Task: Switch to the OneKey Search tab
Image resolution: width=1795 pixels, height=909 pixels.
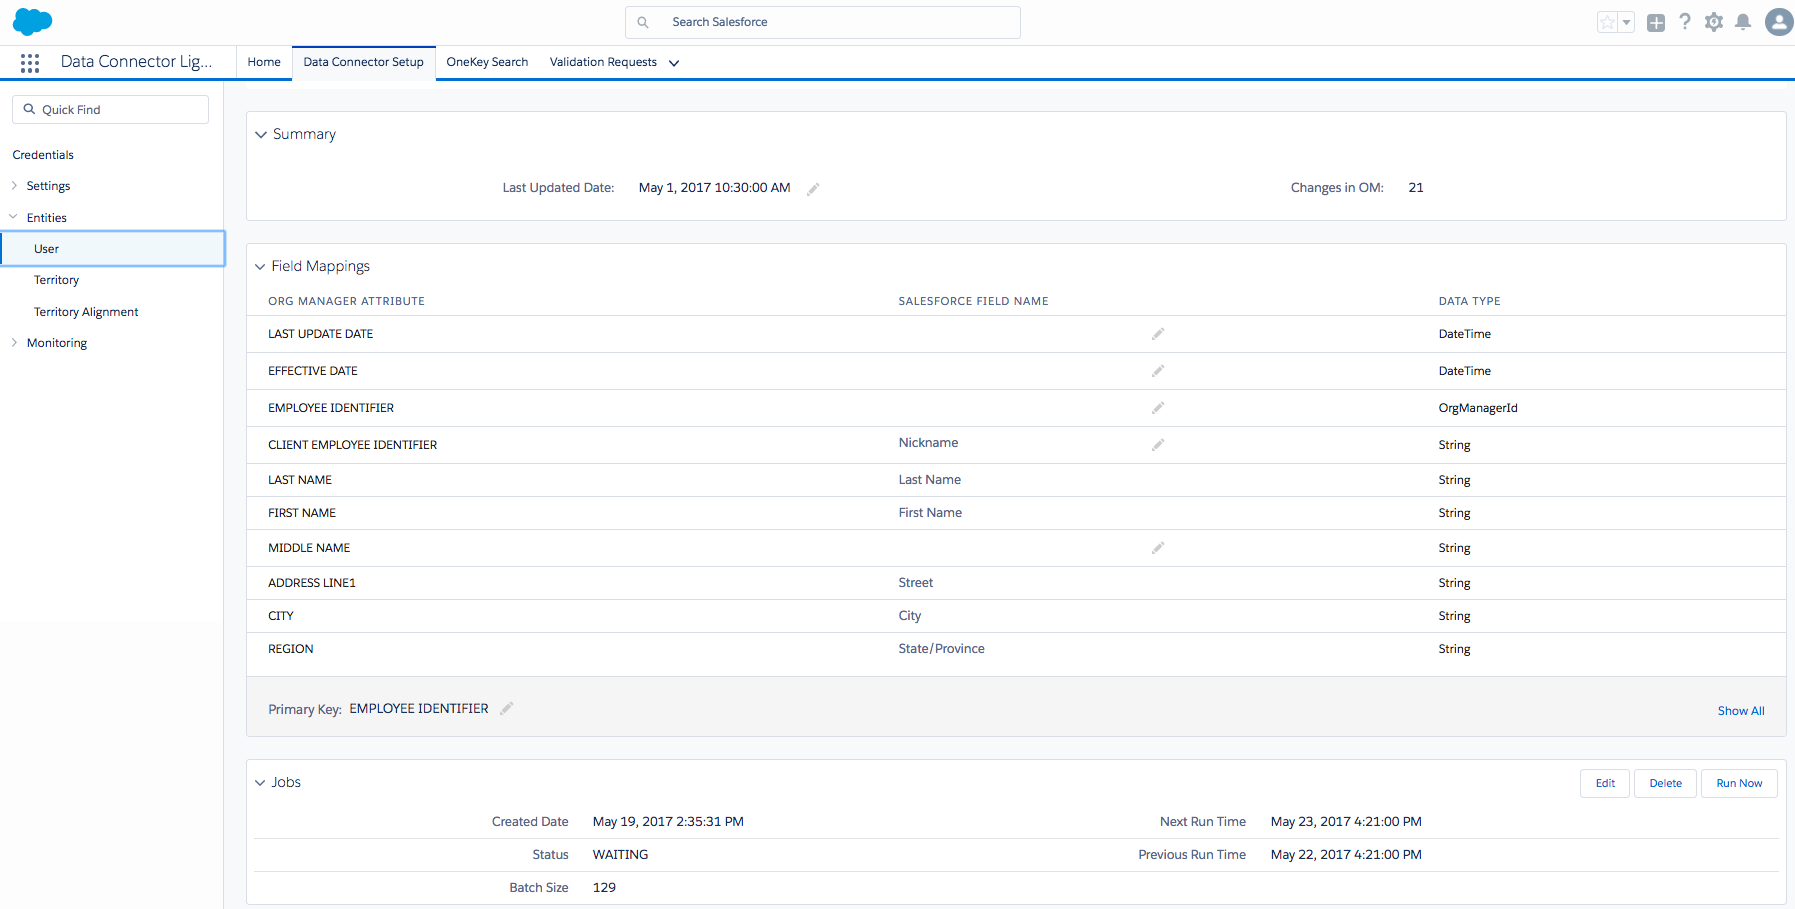Action: (x=487, y=62)
